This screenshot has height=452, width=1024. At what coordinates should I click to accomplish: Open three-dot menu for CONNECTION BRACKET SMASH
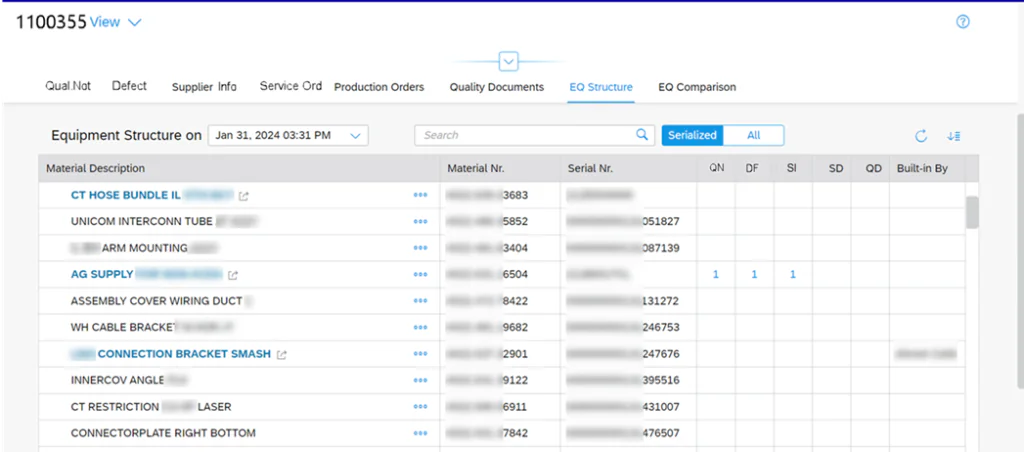(421, 354)
